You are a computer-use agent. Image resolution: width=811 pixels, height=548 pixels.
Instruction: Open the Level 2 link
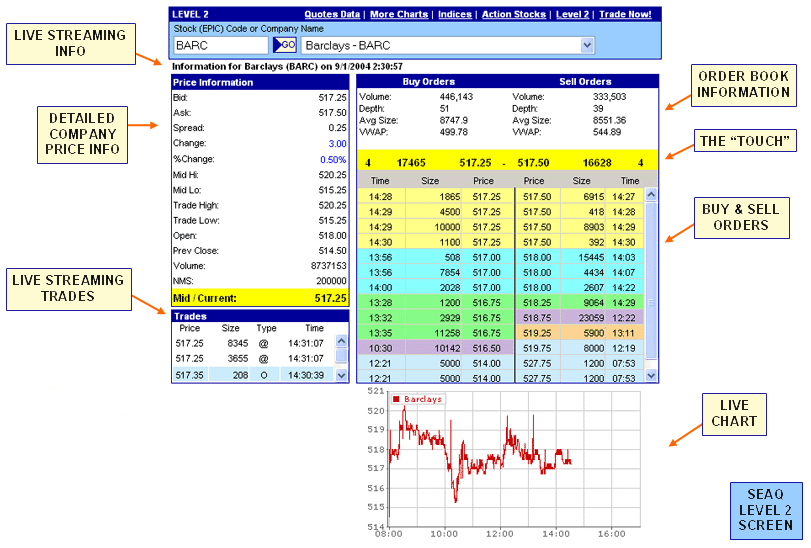572,14
